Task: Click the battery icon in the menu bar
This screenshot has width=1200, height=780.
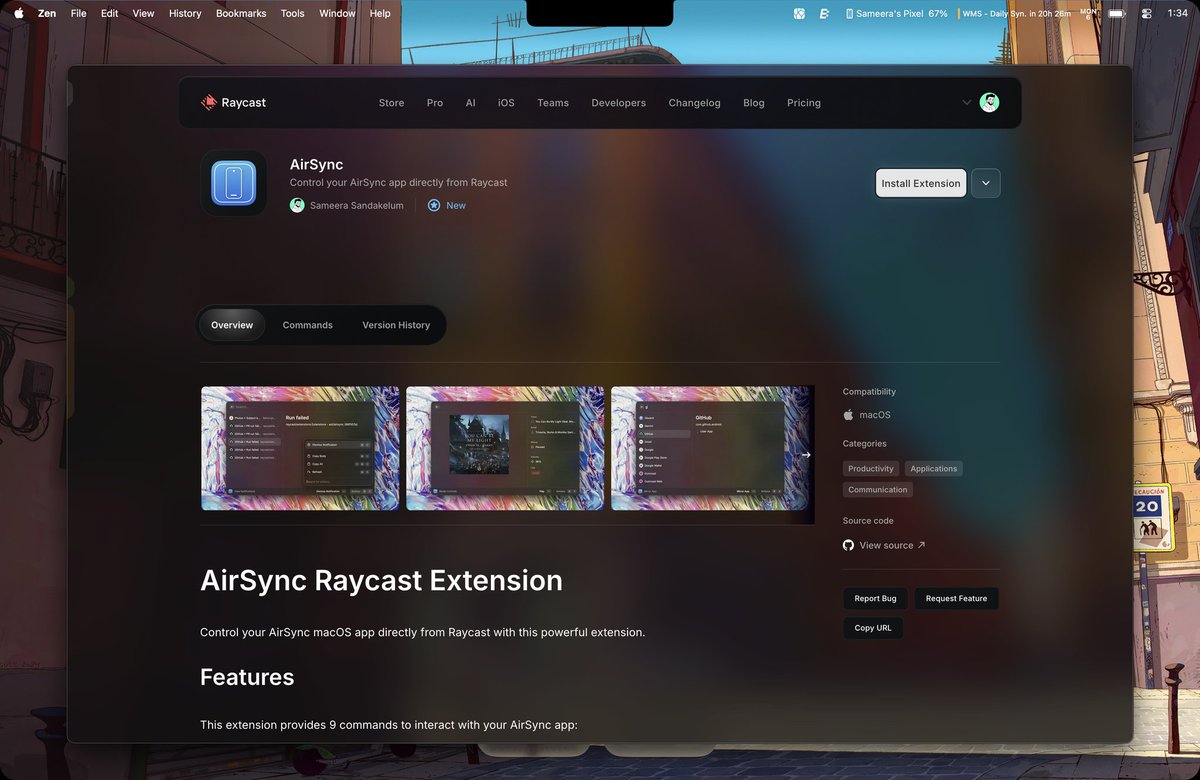Action: [1116, 13]
